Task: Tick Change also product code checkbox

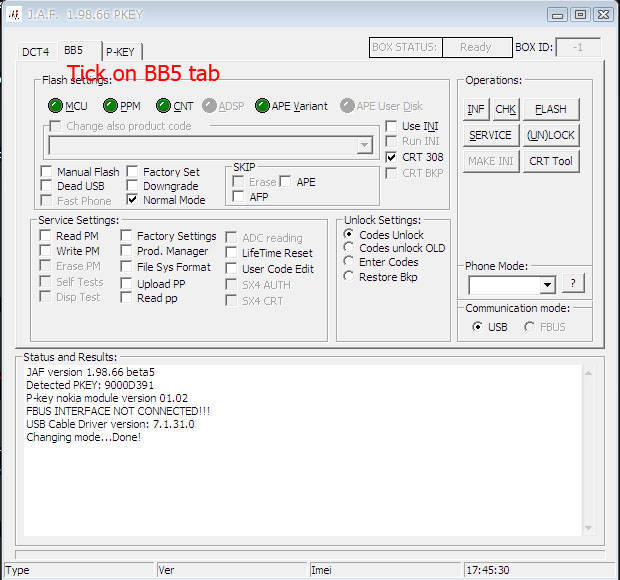Action: [55, 126]
